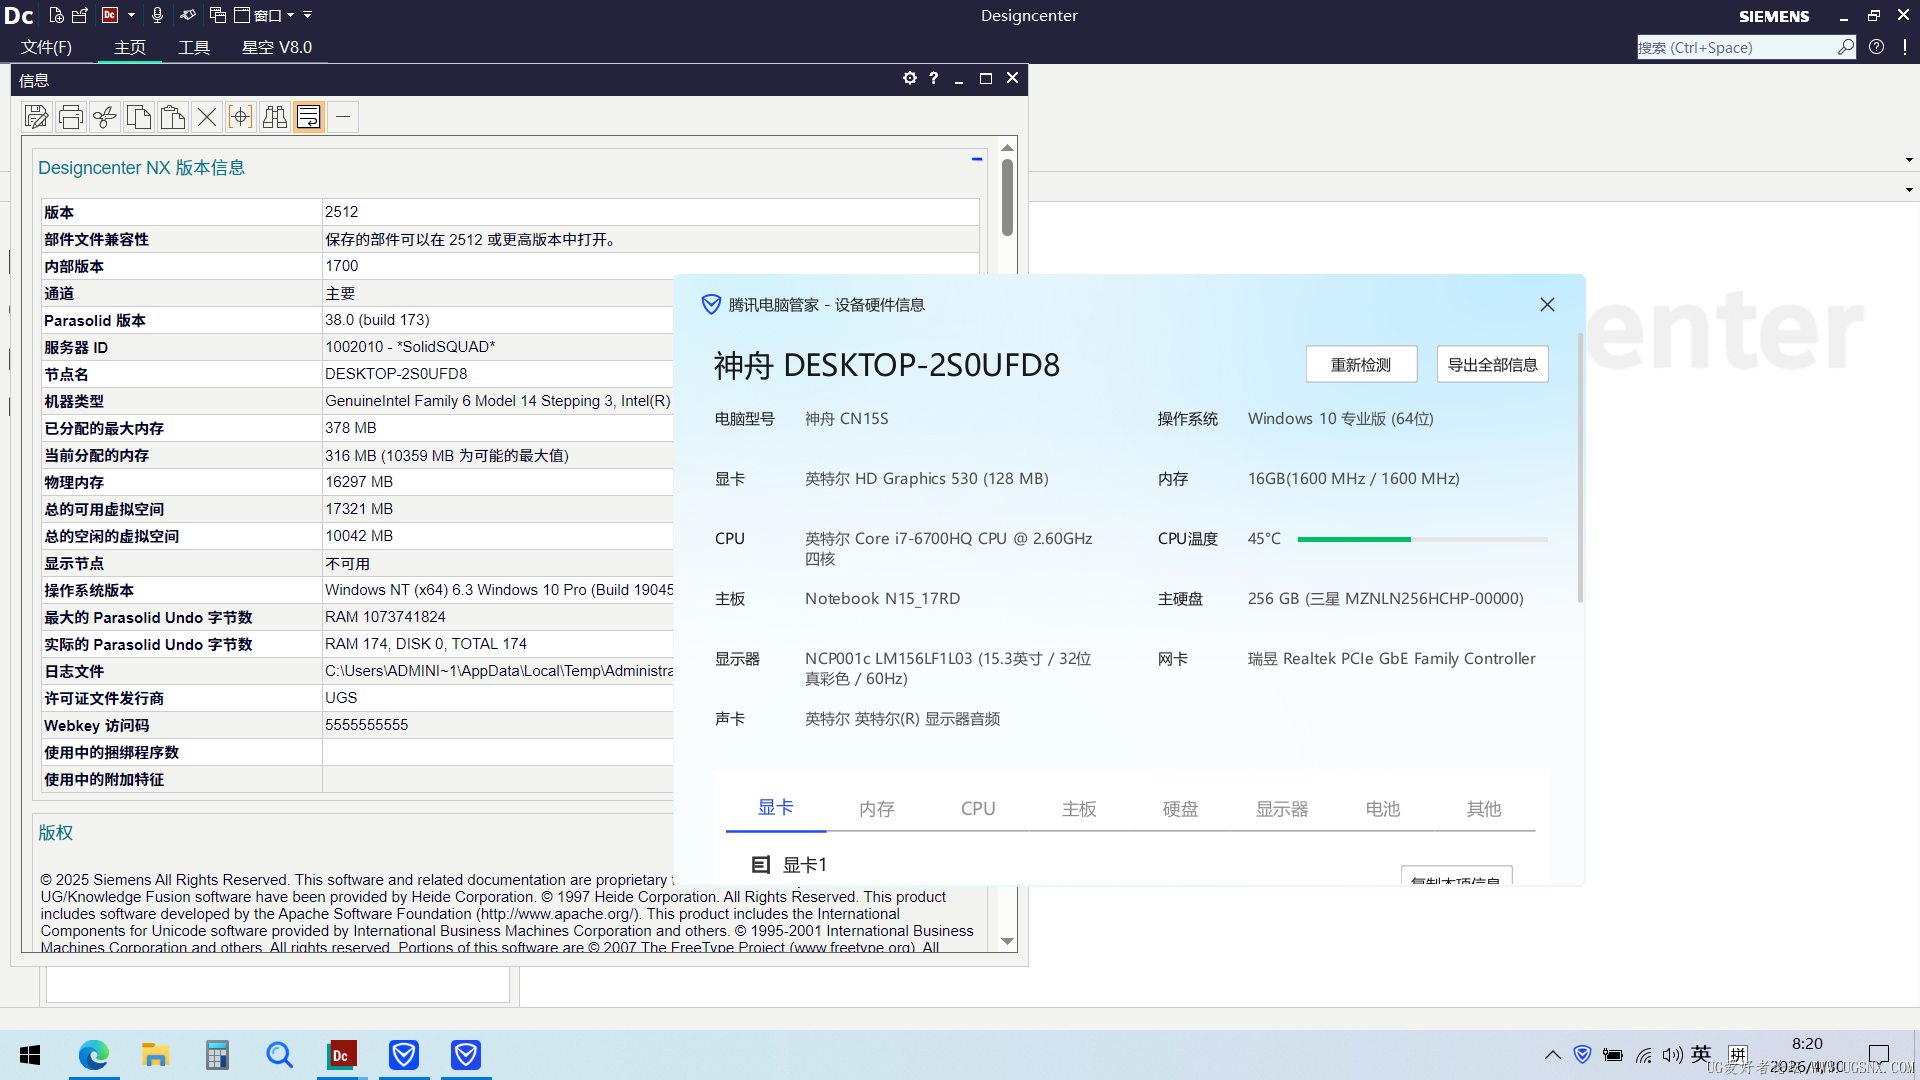Open the Calculator from the taskbar
The image size is (1920, 1080).
coord(217,1055)
